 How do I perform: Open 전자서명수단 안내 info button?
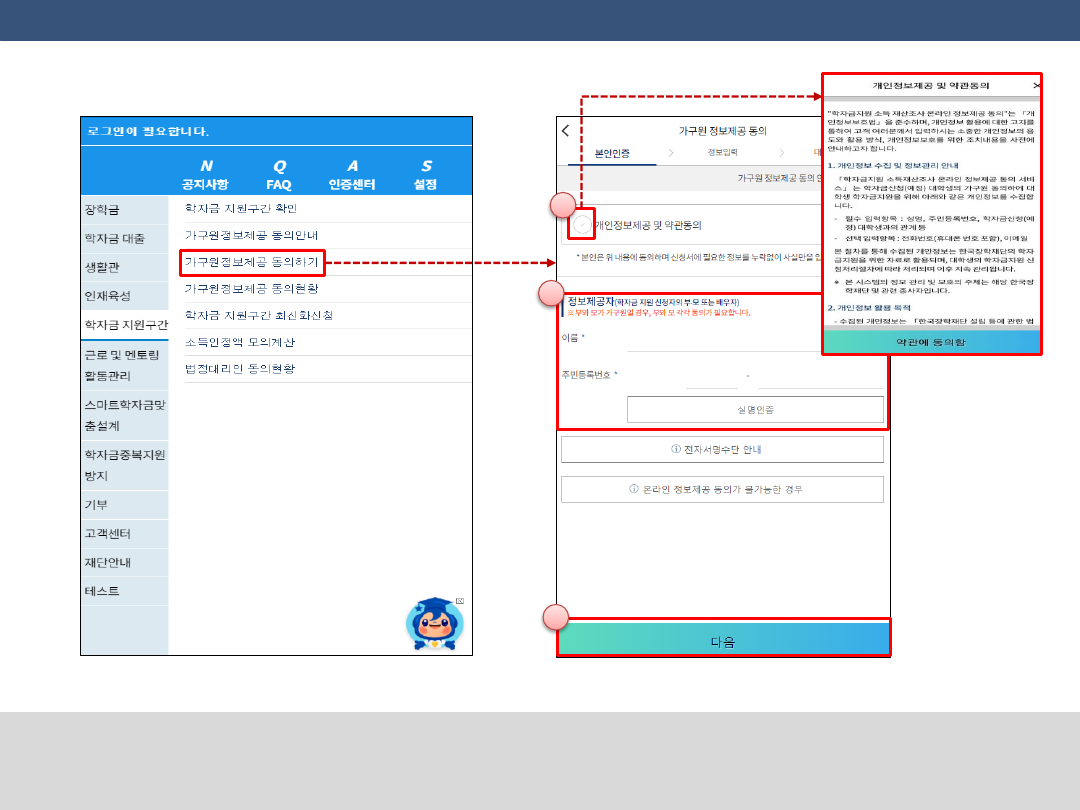click(x=722, y=450)
